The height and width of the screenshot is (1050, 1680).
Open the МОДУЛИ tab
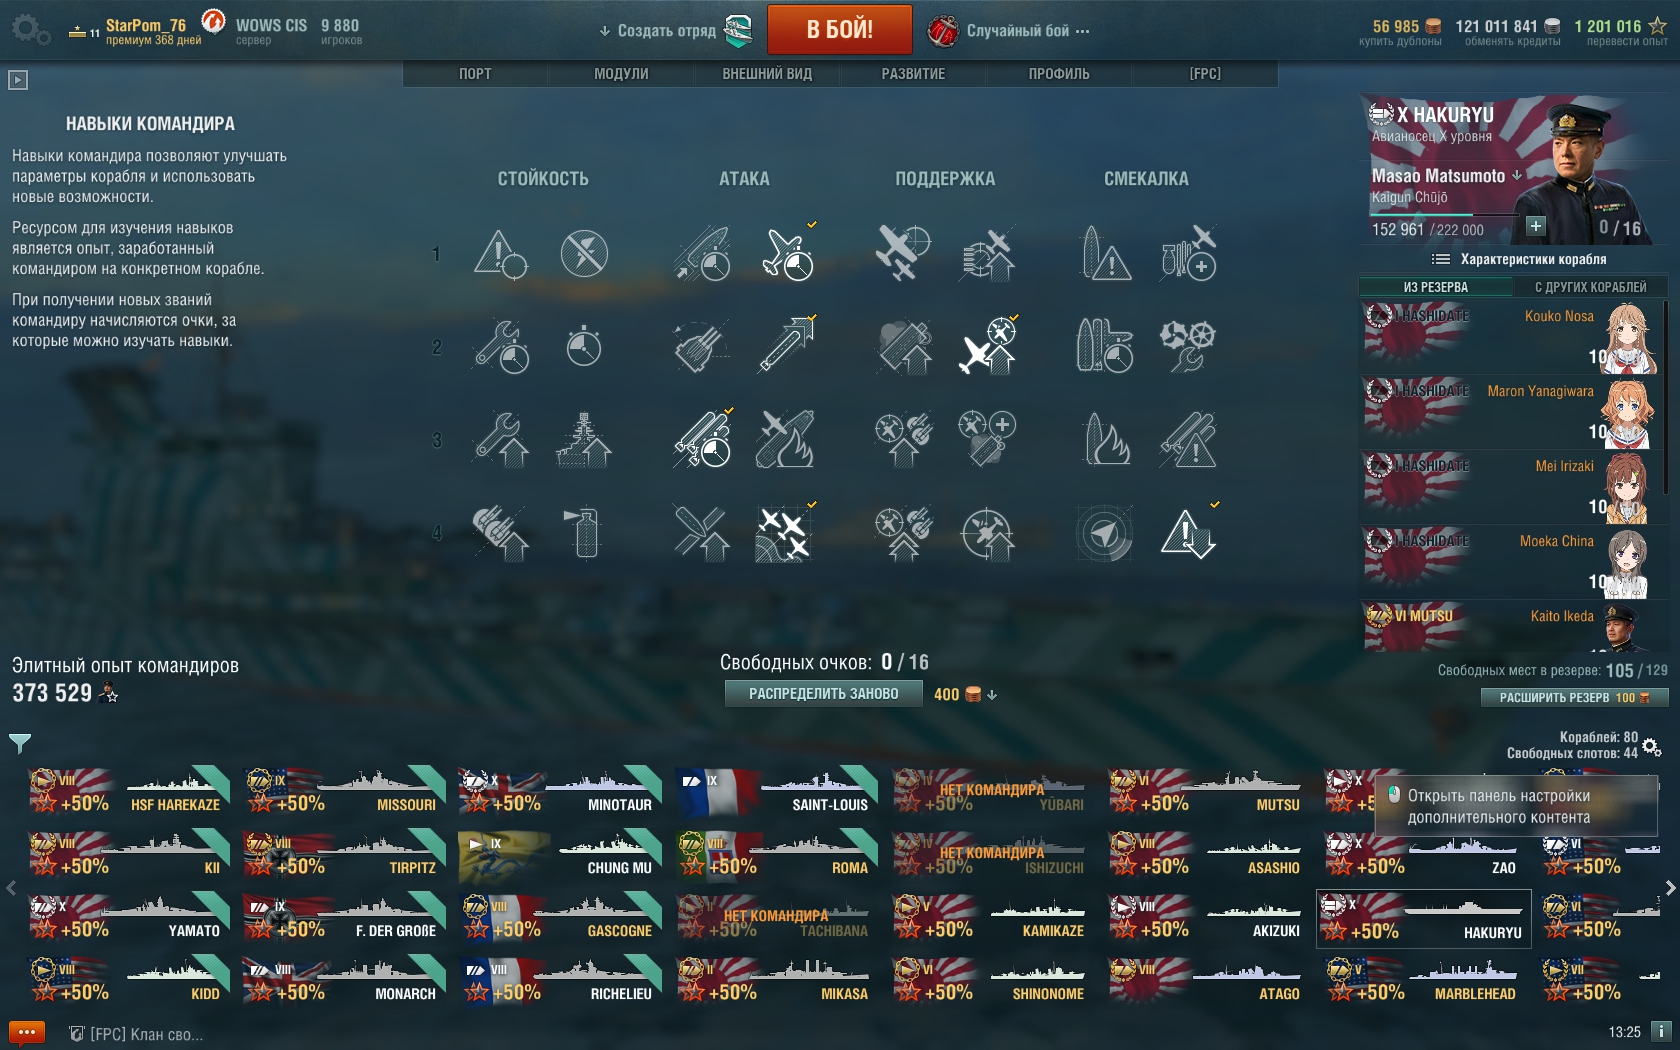[621, 74]
